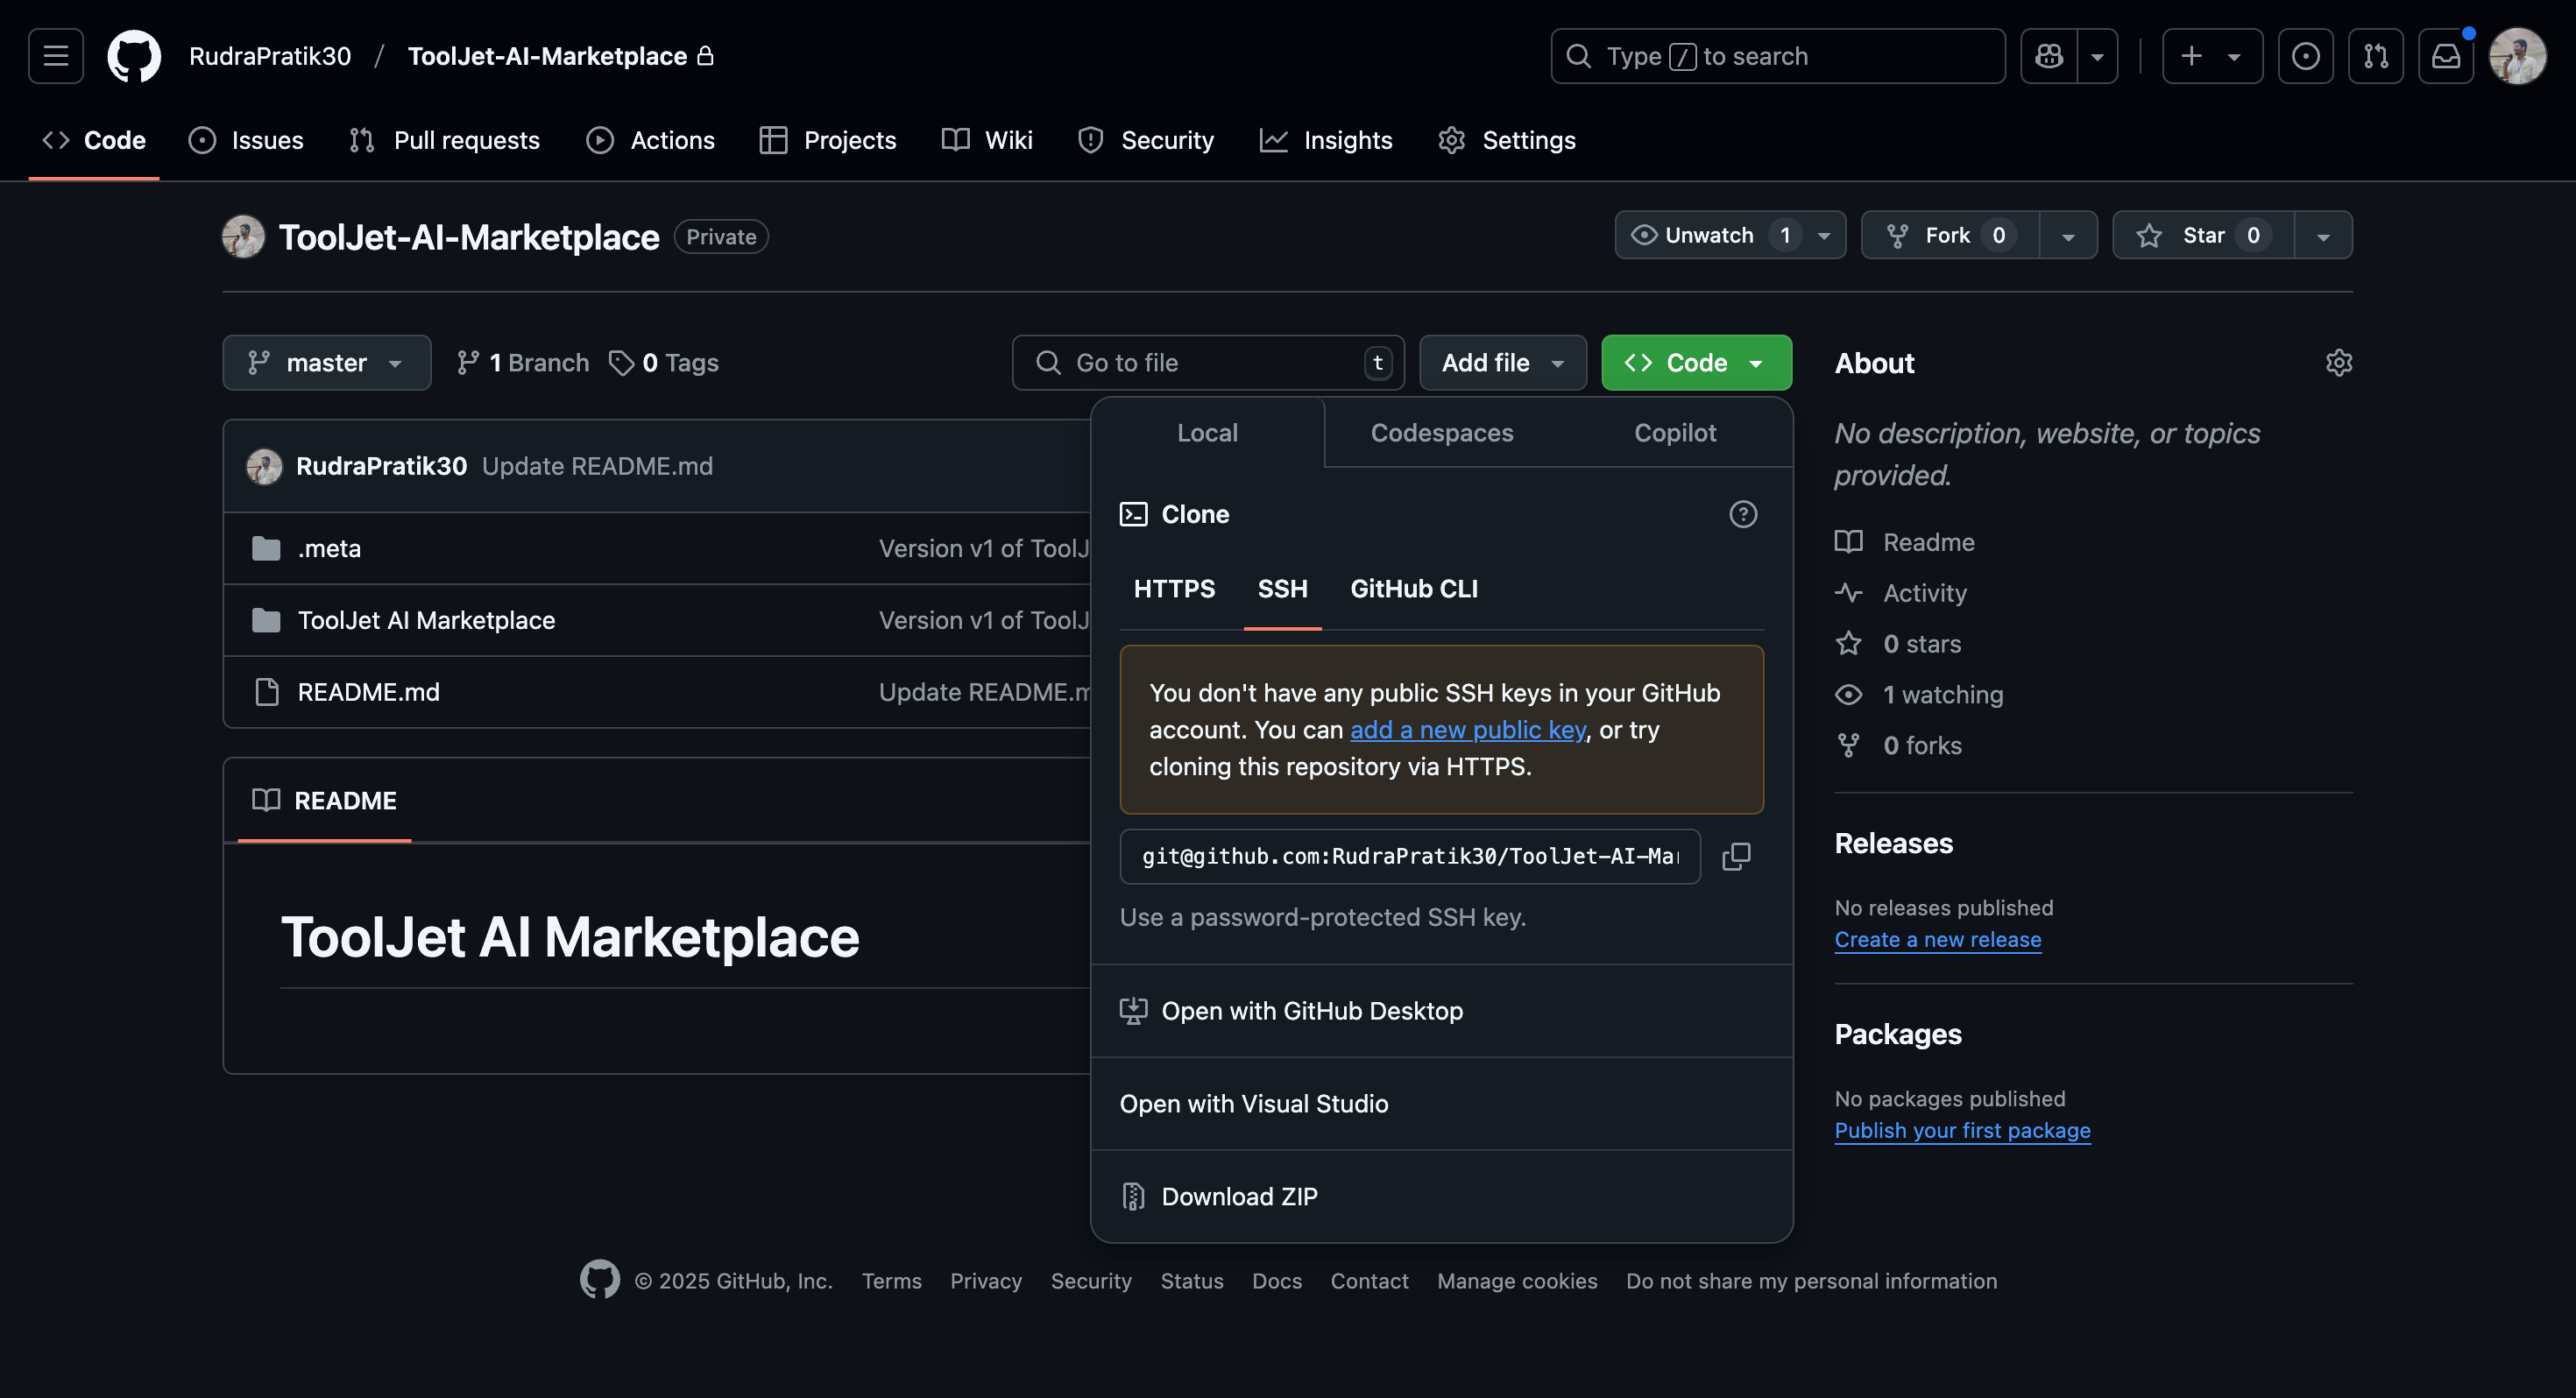The height and width of the screenshot is (1398, 2576).
Task: Expand the master branch dropdown
Action: [x=326, y=362]
